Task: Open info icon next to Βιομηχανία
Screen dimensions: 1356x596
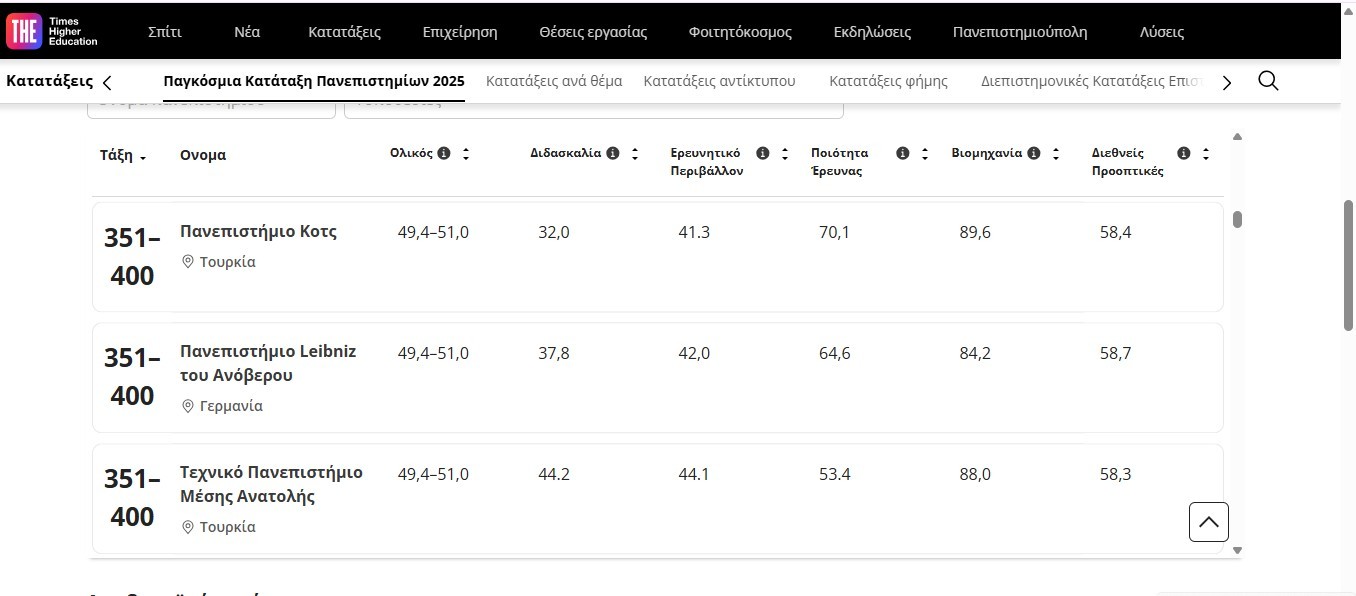Action: tap(1034, 153)
